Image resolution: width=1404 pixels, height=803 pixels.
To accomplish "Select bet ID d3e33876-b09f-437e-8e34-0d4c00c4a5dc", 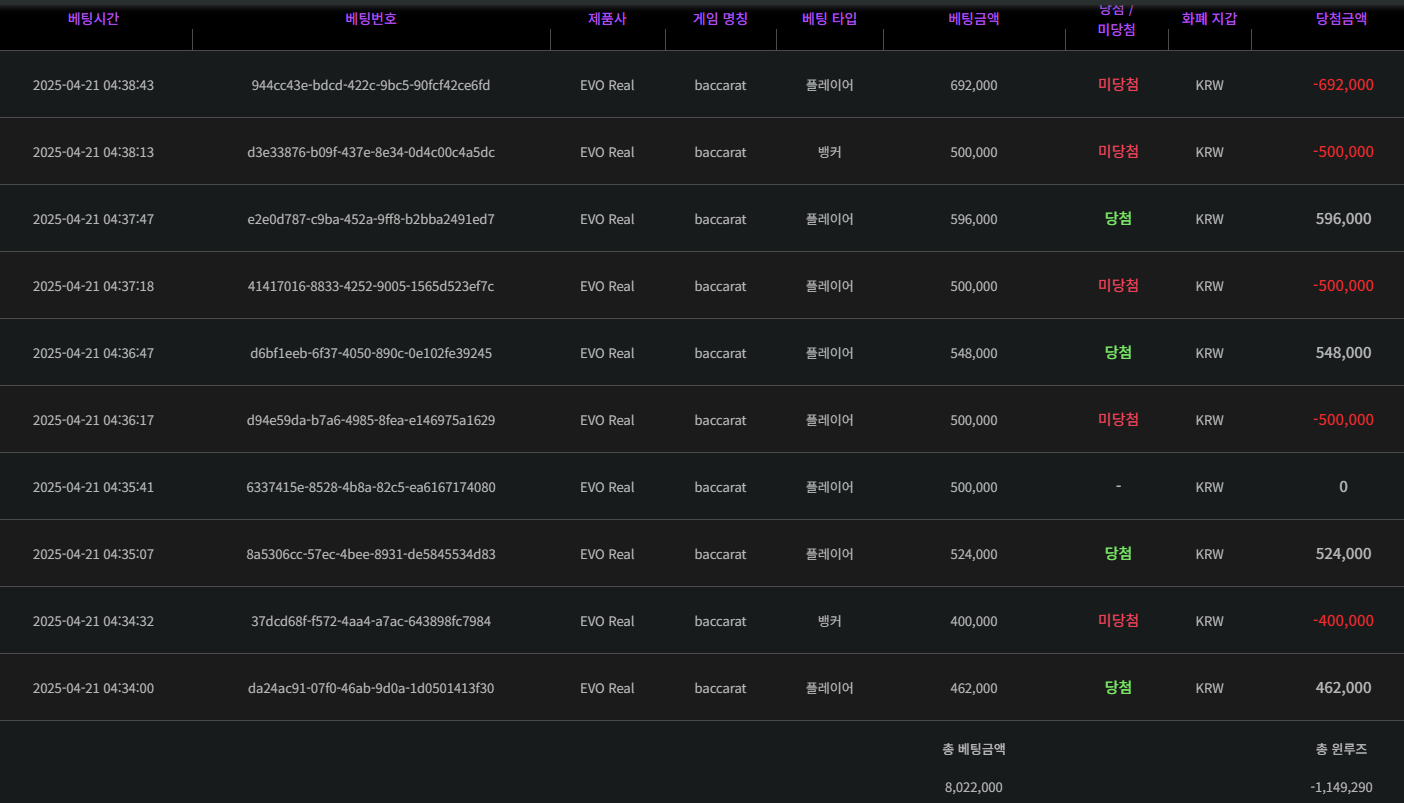I will tap(370, 152).
